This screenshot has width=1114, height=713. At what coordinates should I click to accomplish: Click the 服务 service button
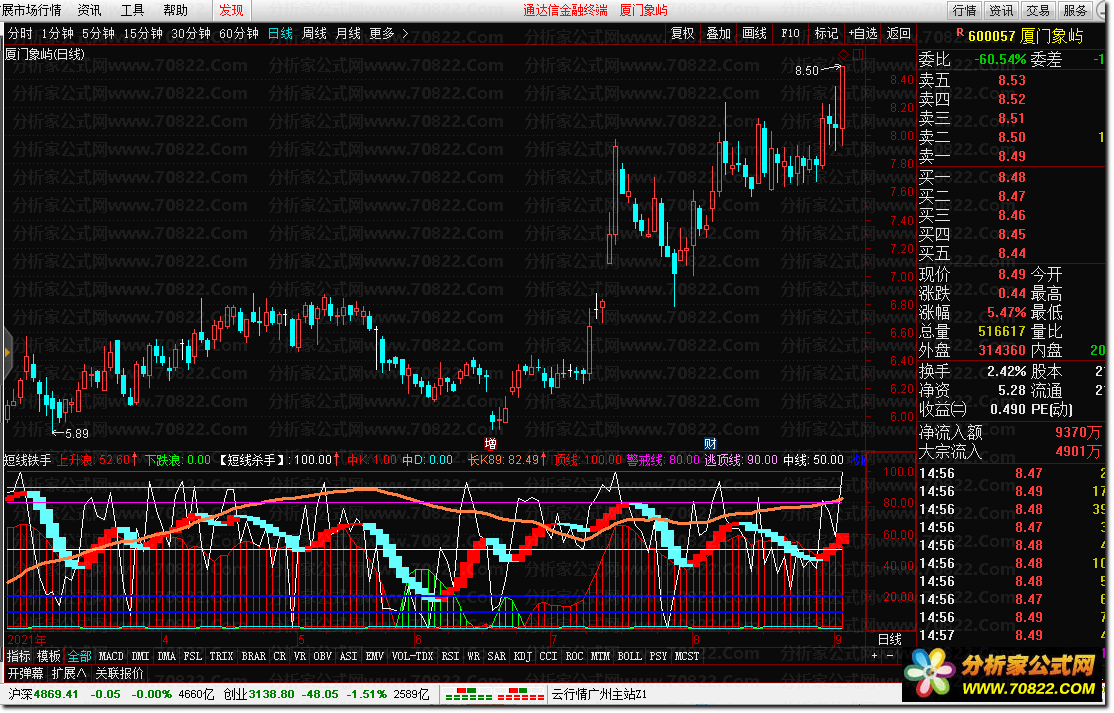click(1075, 10)
